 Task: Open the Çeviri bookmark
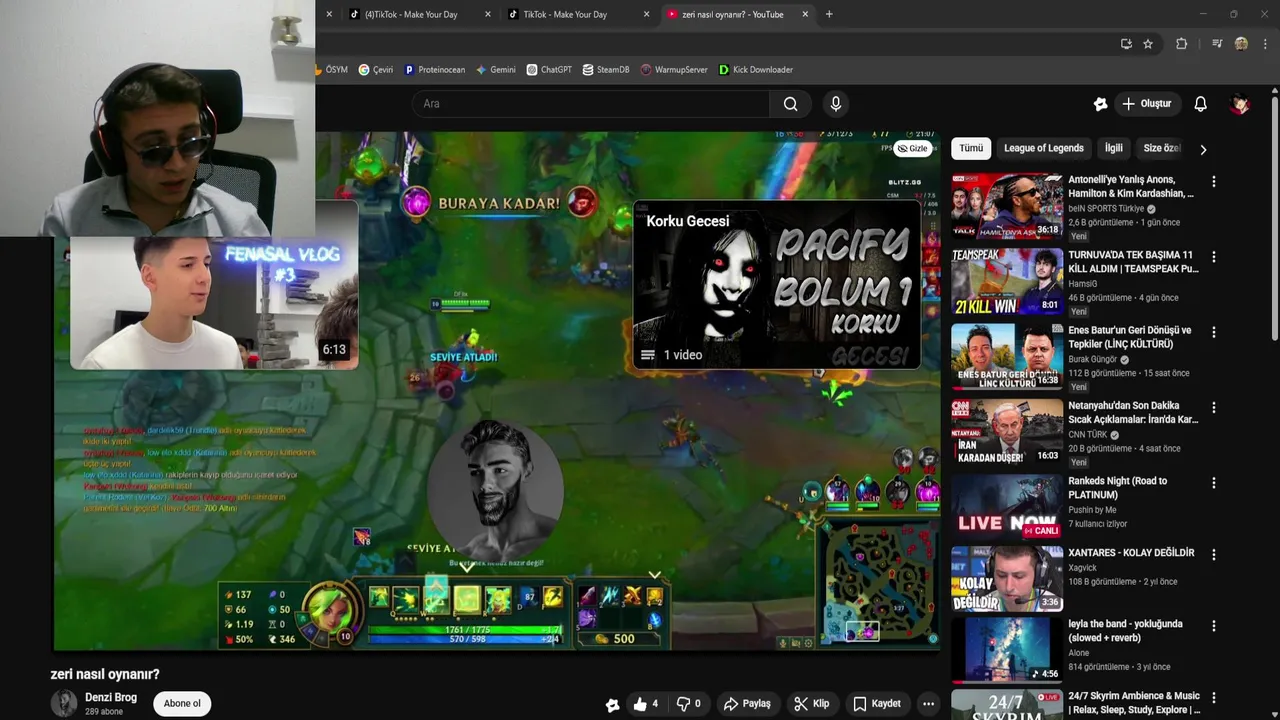[376, 70]
